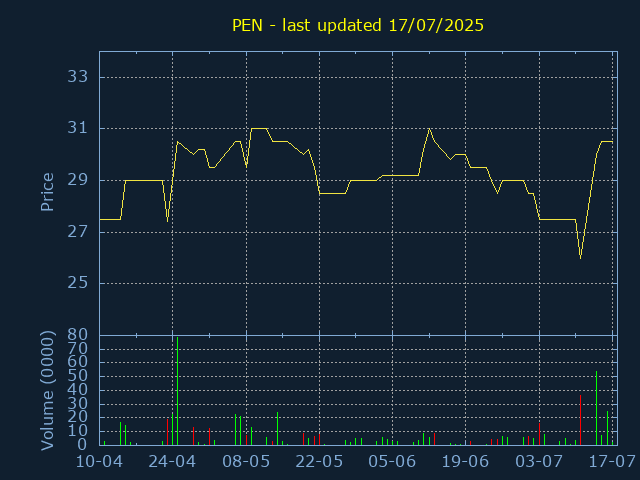Click the 05-06 date label

click(392, 462)
